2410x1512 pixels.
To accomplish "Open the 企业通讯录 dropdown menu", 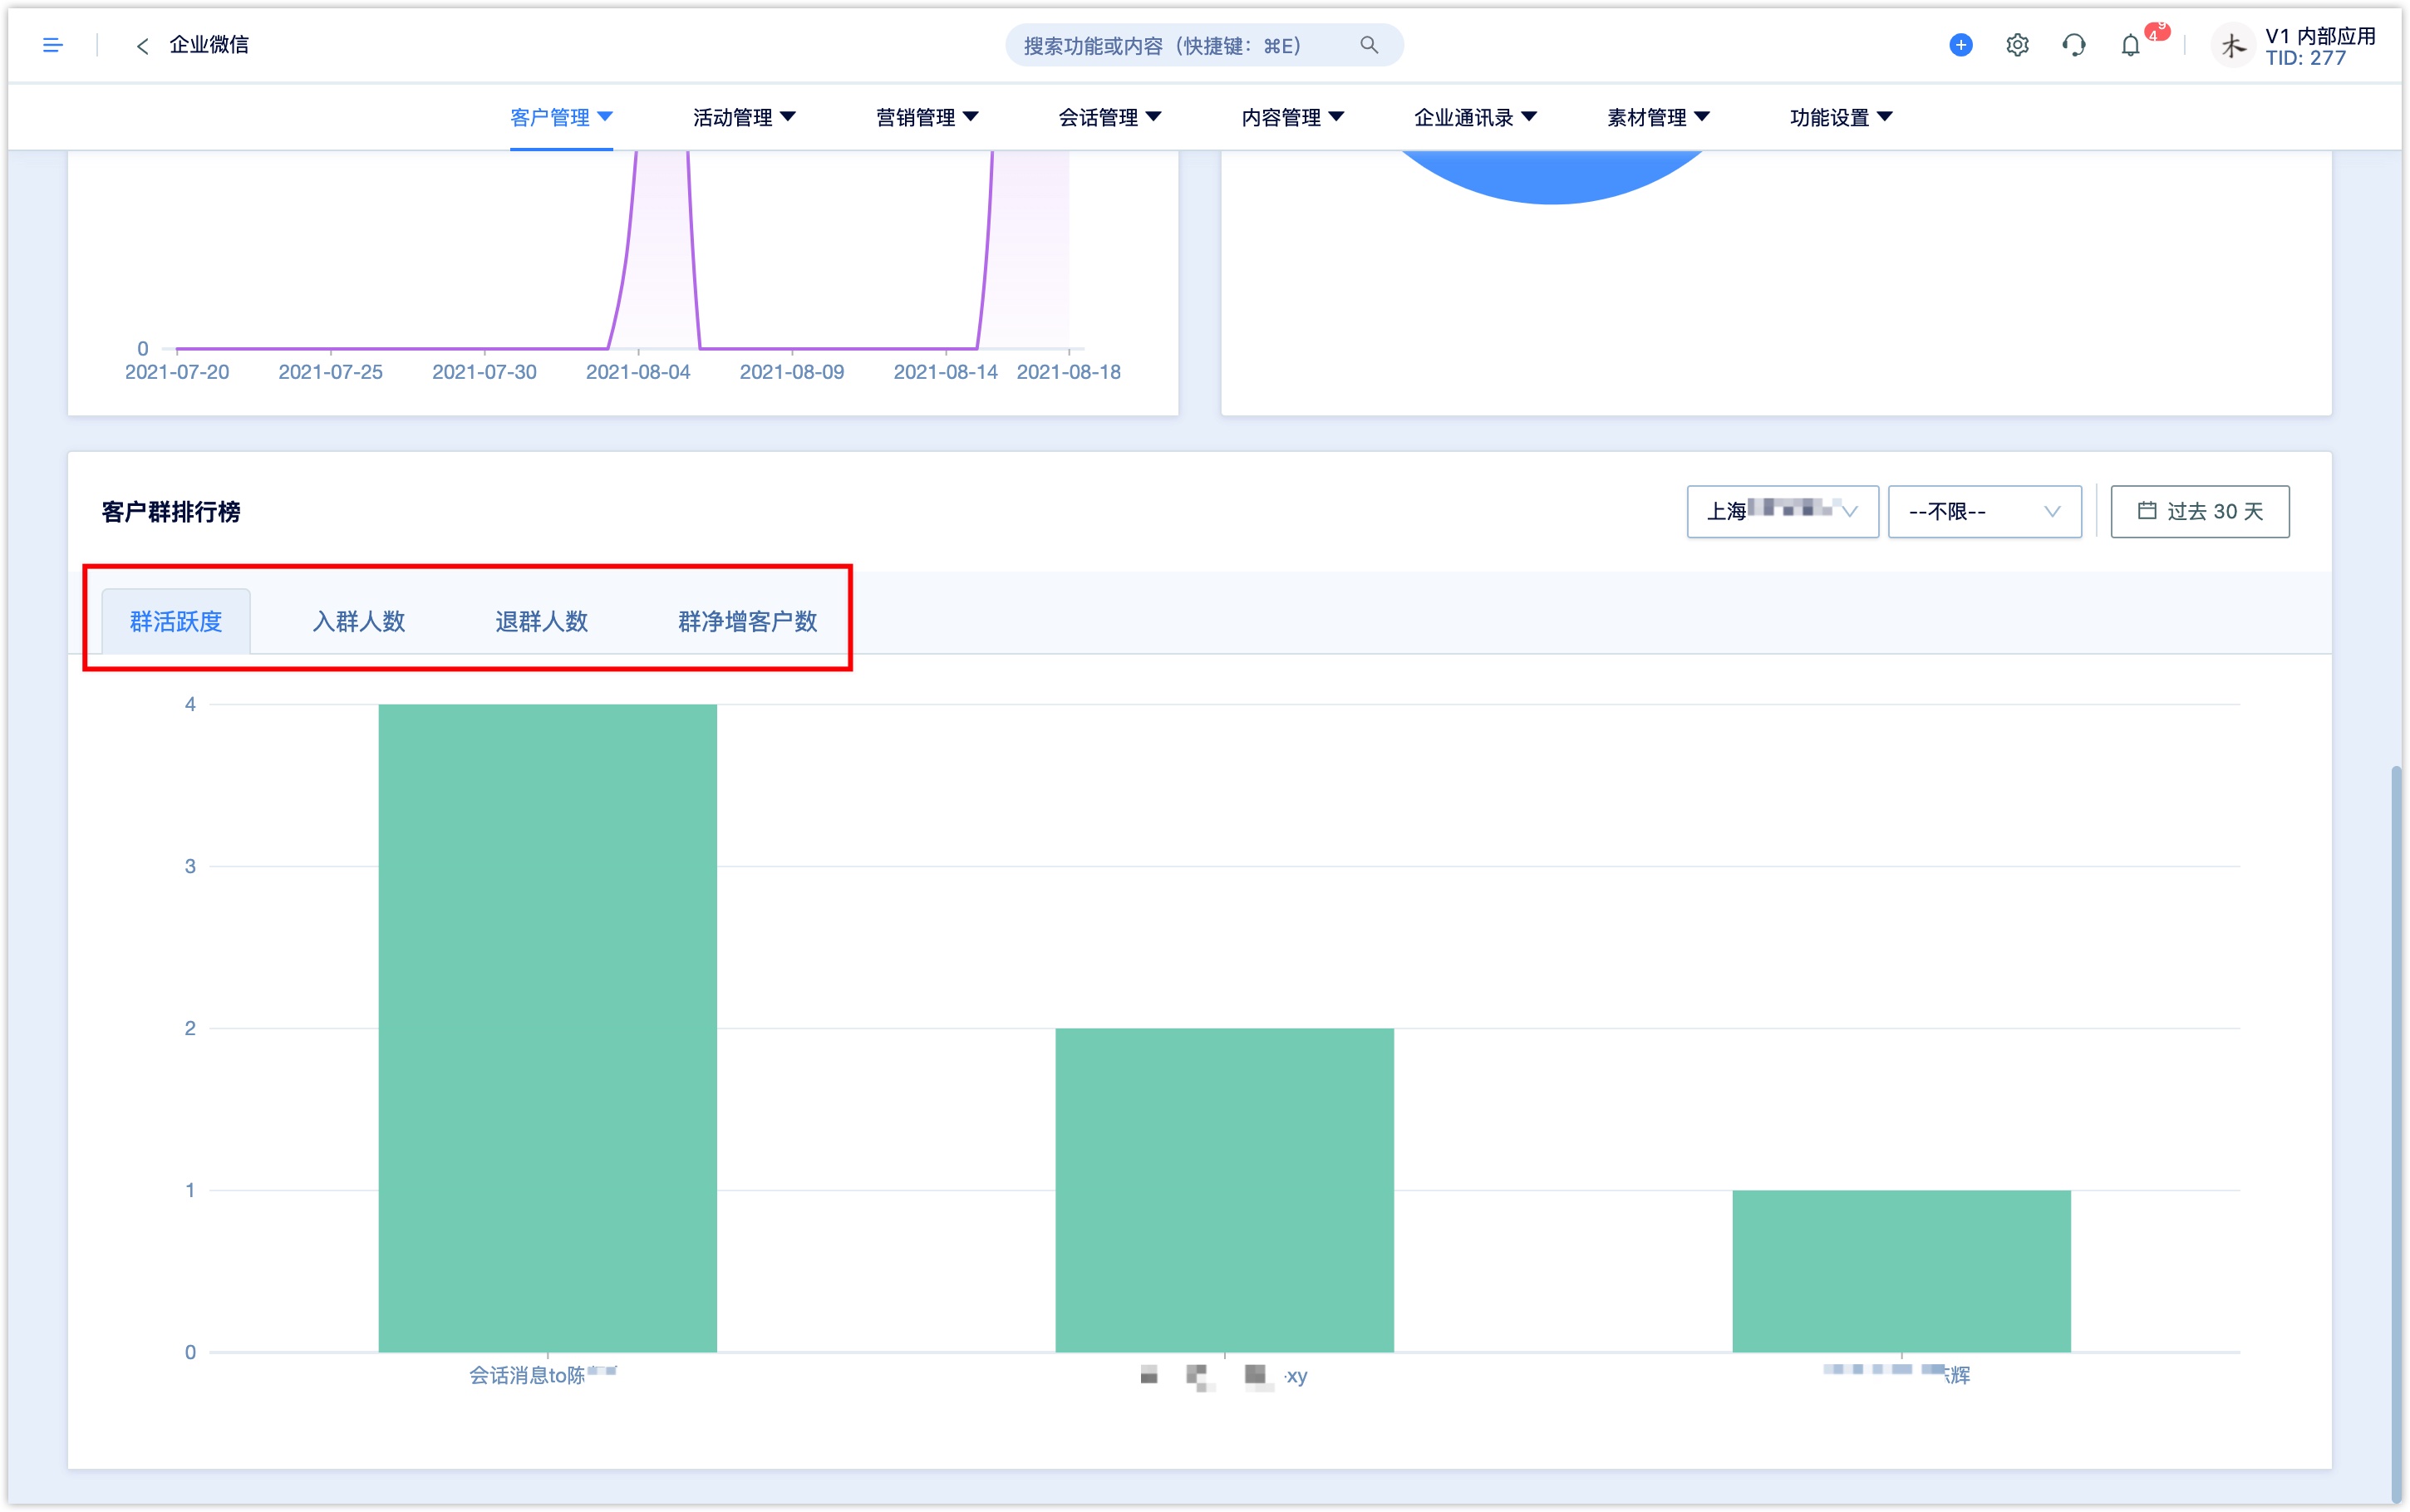I will click(x=1475, y=117).
